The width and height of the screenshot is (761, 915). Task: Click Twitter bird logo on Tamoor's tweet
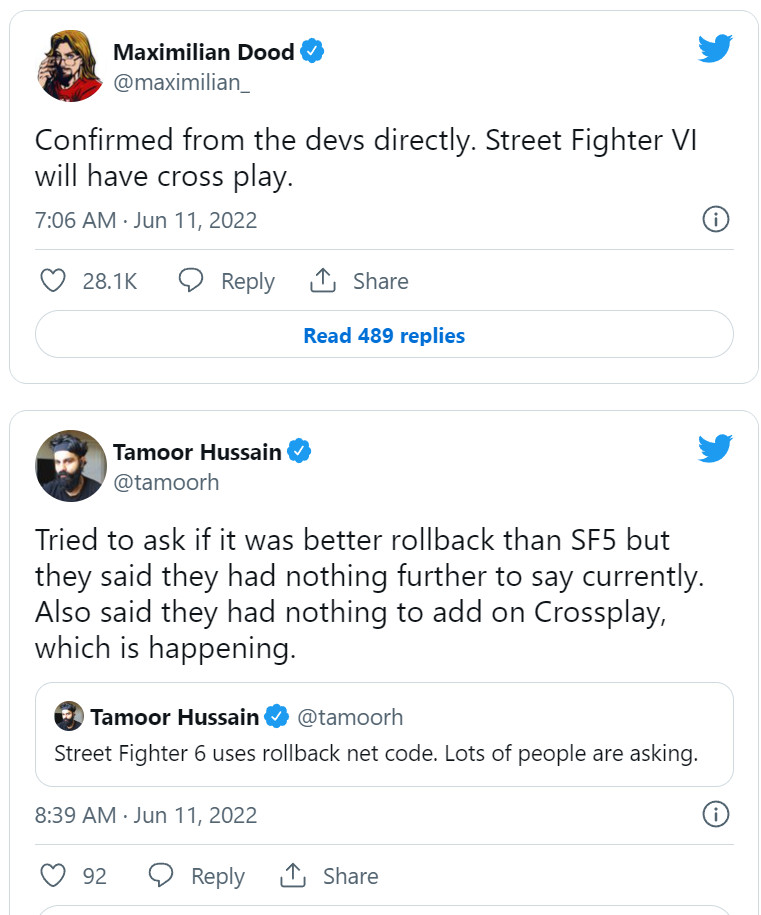point(715,447)
